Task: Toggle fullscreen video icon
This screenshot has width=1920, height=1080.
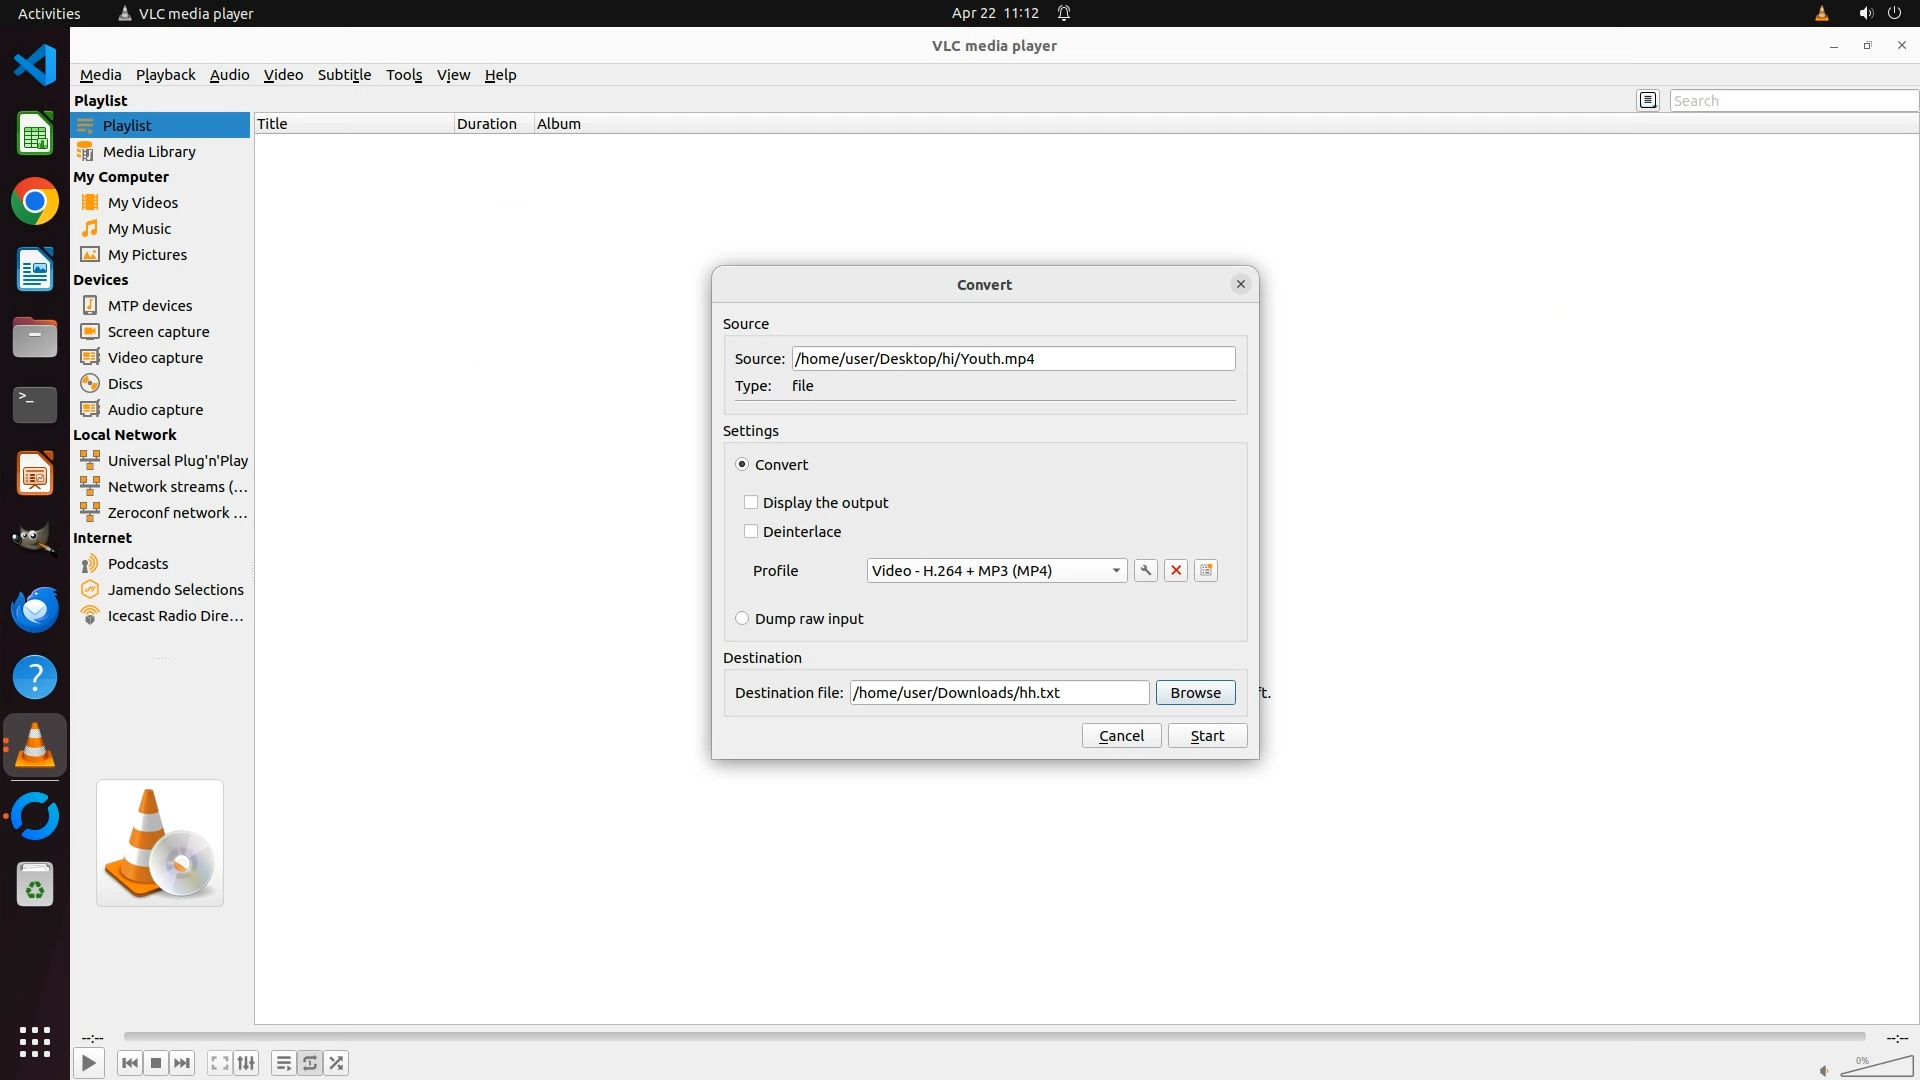Action: point(219,1063)
